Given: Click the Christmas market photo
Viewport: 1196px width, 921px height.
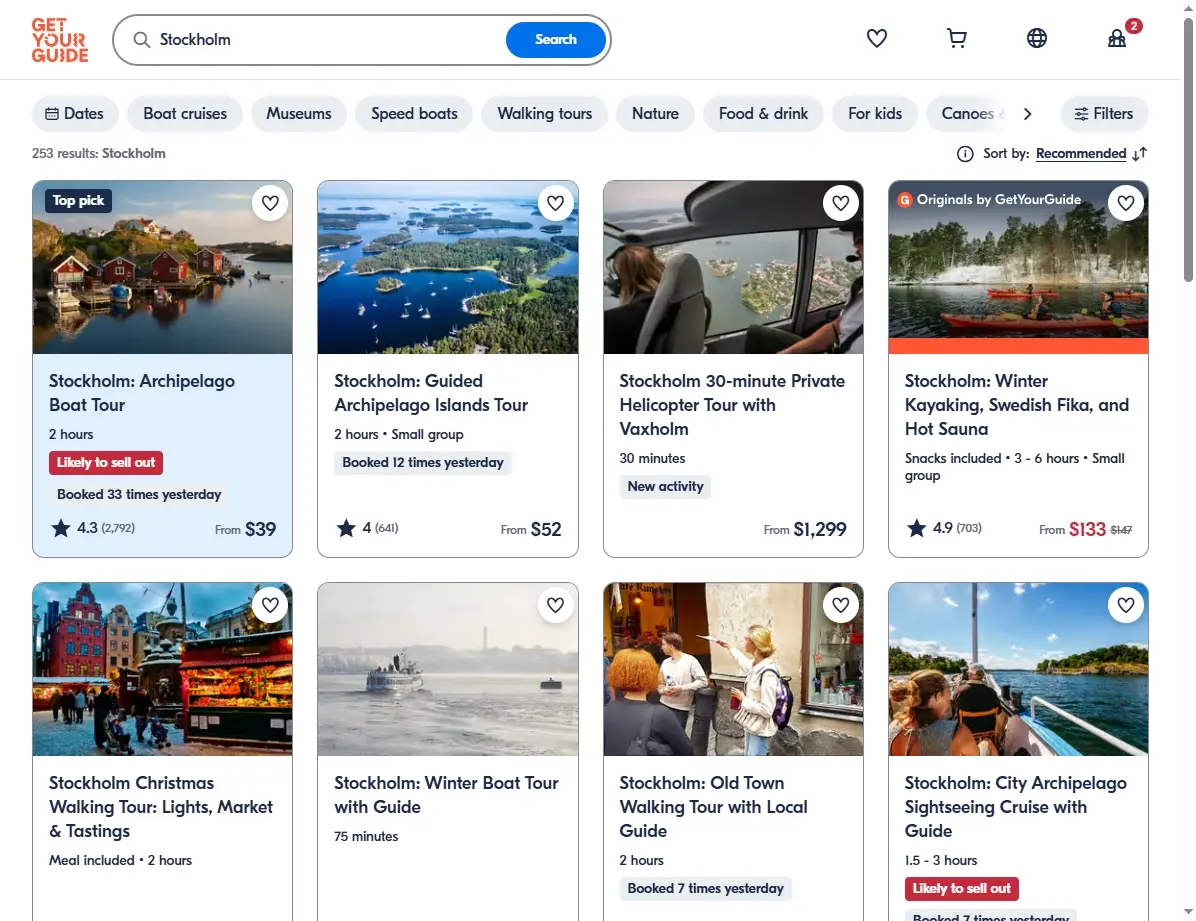Looking at the screenshot, I should (162, 669).
